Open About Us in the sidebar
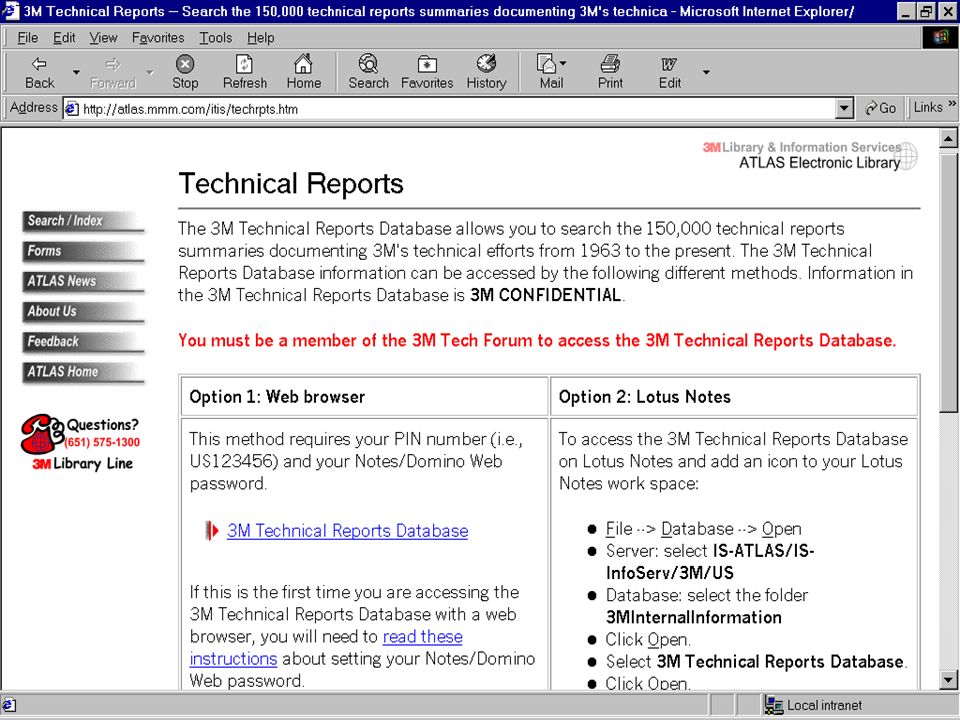 (83, 312)
